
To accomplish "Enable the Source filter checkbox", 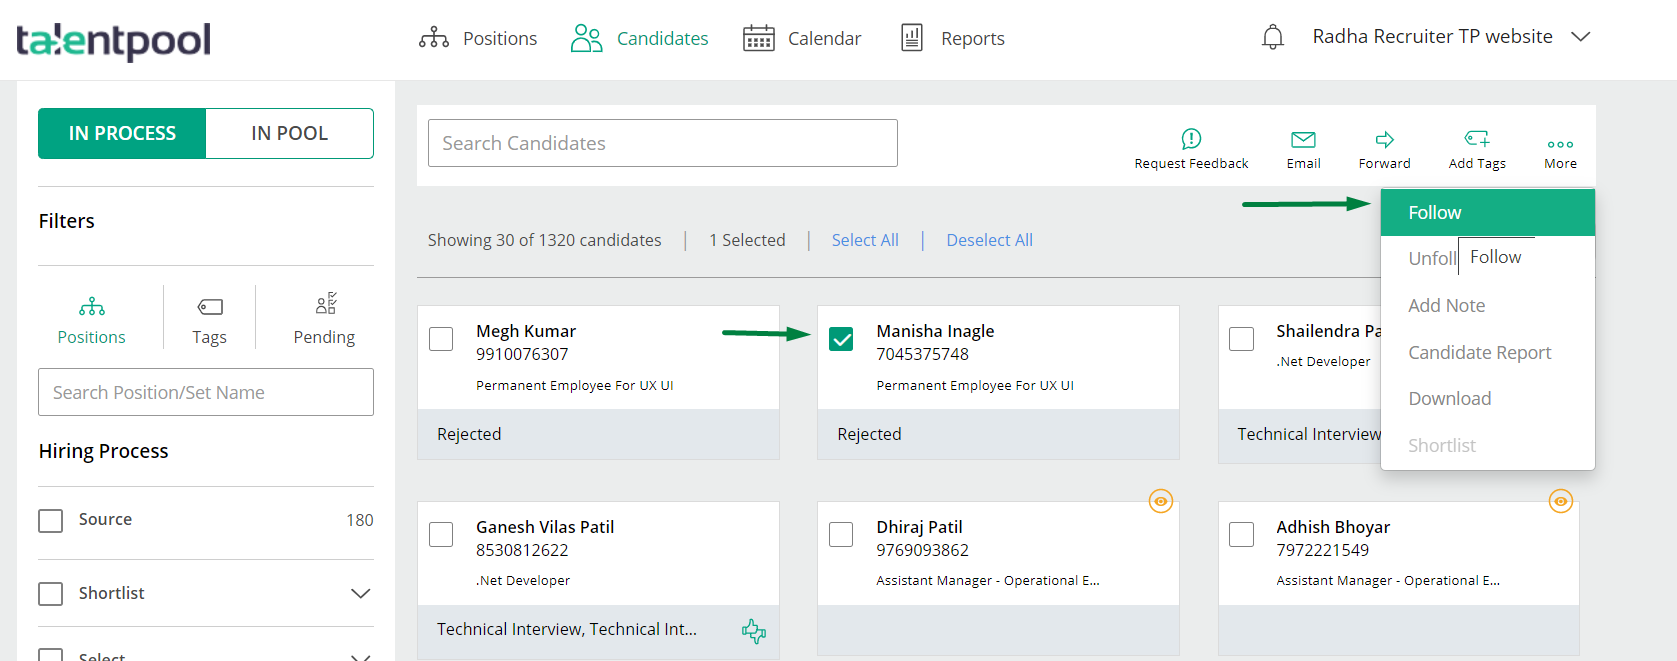I will pos(51,520).
